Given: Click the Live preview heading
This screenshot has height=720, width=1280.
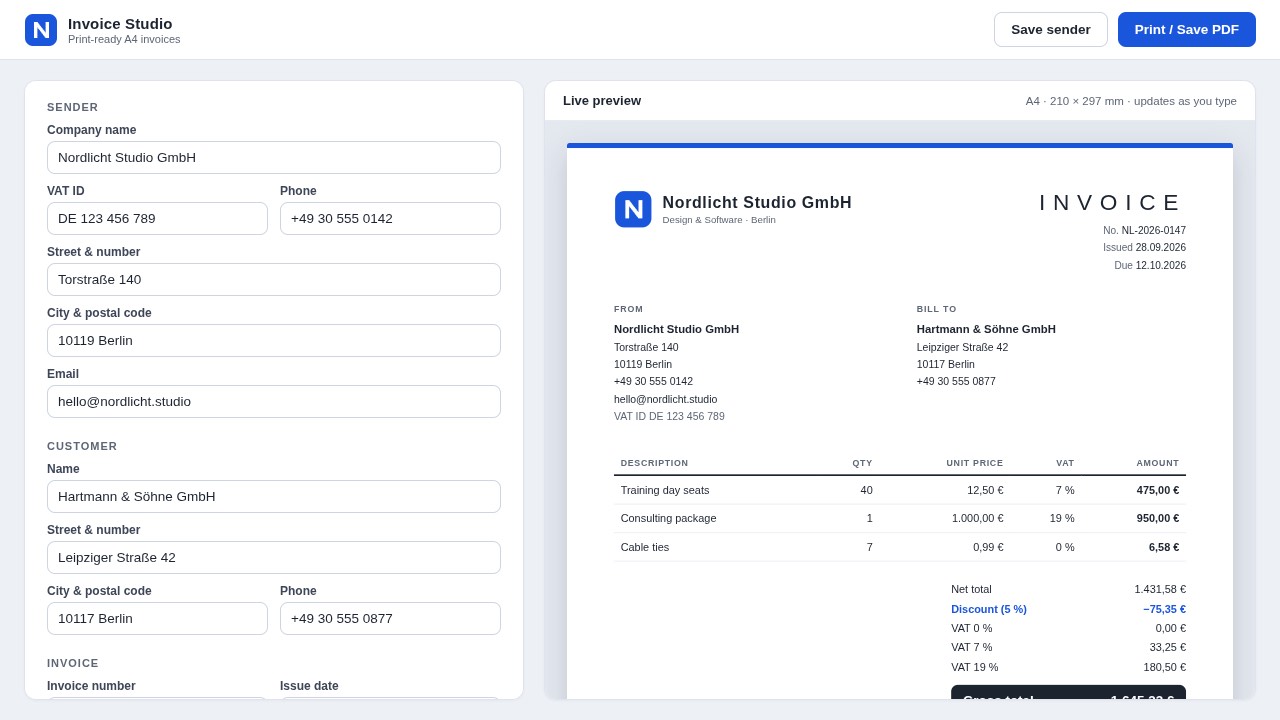Looking at the screenshot, I should tap(602, 101).
